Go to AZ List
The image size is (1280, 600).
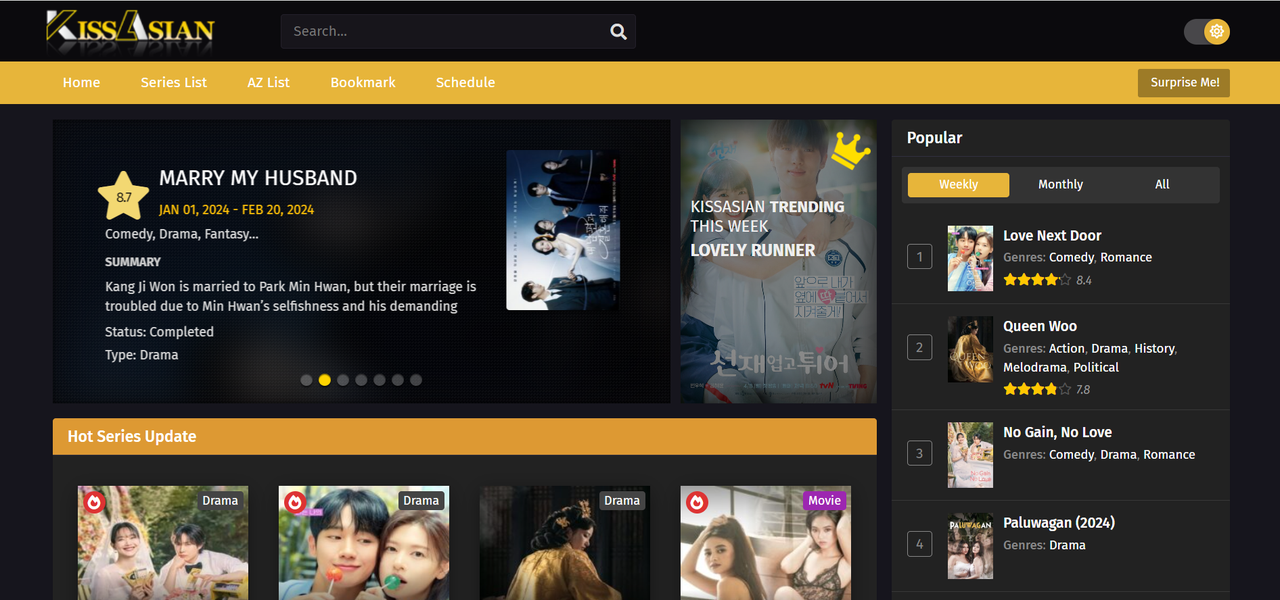point(268,82)
